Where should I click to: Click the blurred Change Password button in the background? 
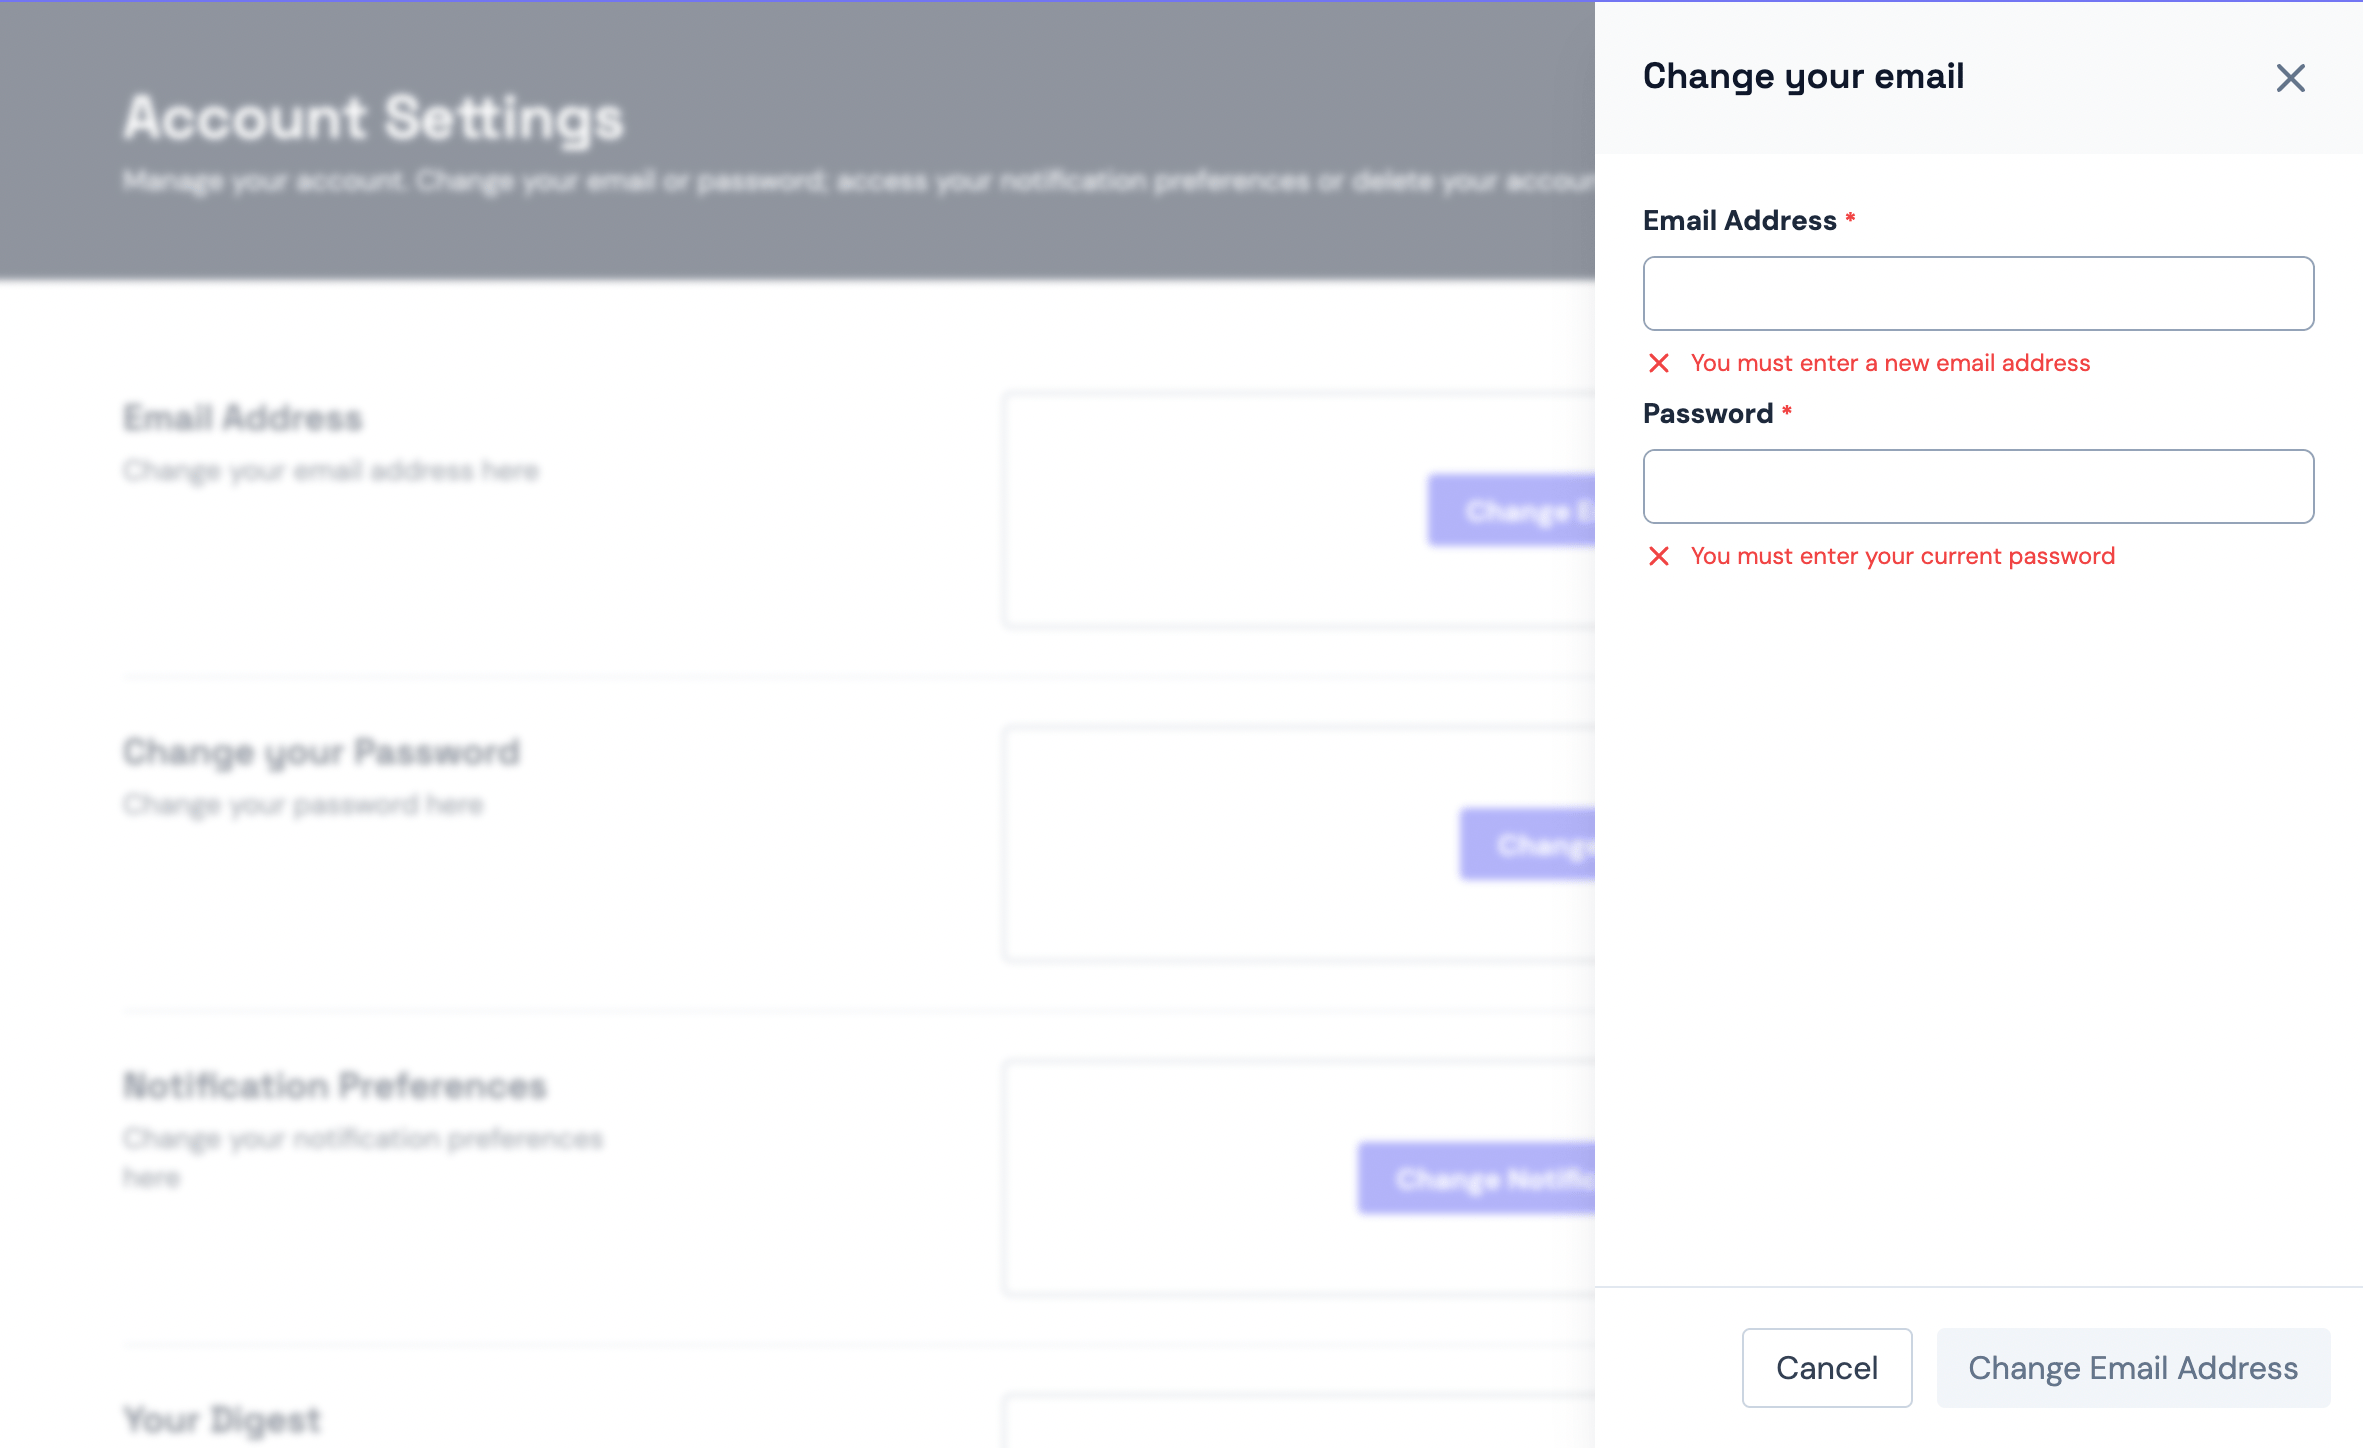click(x=1528, y=845)
